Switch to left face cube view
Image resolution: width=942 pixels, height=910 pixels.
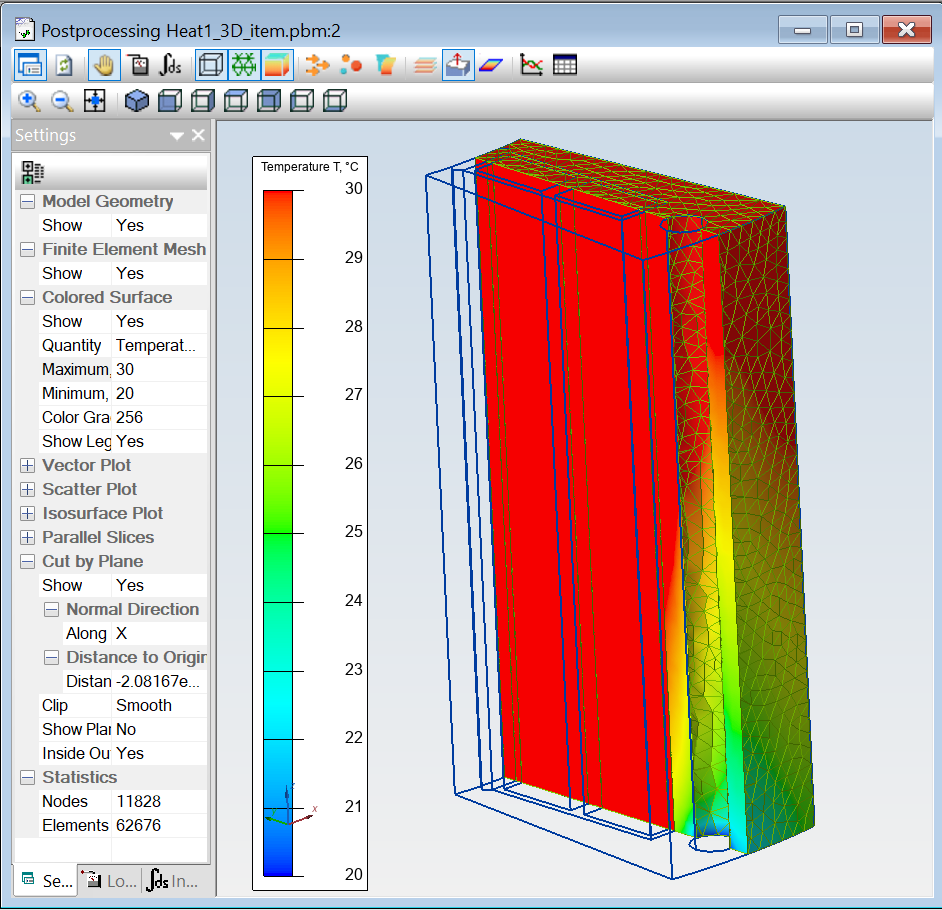[302, 102]
